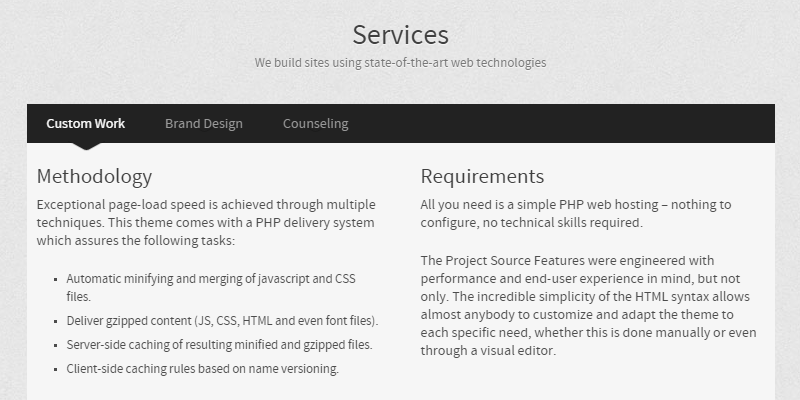This screenshot has height=400, width=800.
Task: Click the bullet beside Deliver gzipped content
Action: (x=54, y=322)
